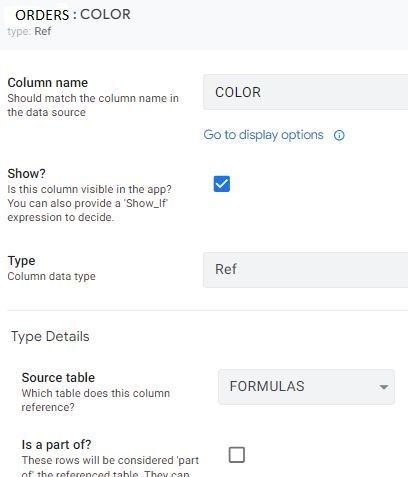Open the Type selector showing Ref
The image size is (408, 477).
pos(306,270)
